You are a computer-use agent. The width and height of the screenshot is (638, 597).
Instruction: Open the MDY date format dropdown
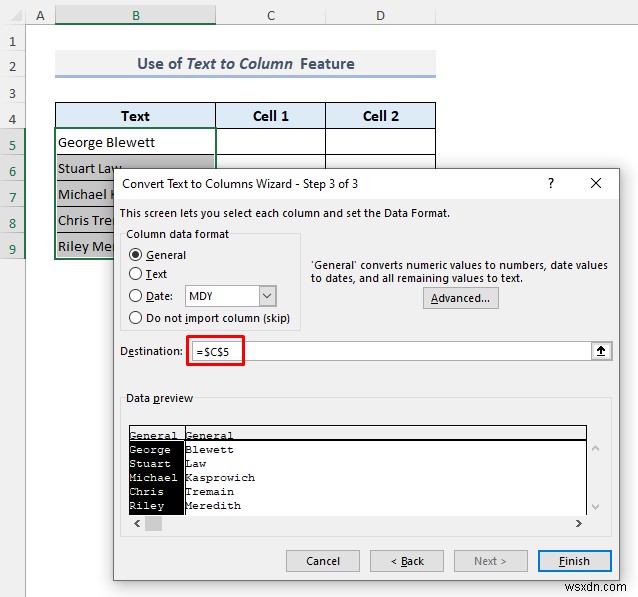click(267, 296)
